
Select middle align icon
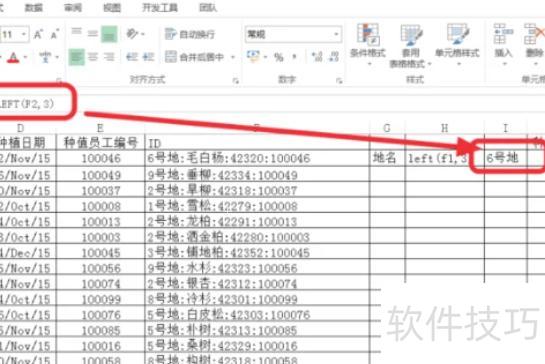point(92,33)
